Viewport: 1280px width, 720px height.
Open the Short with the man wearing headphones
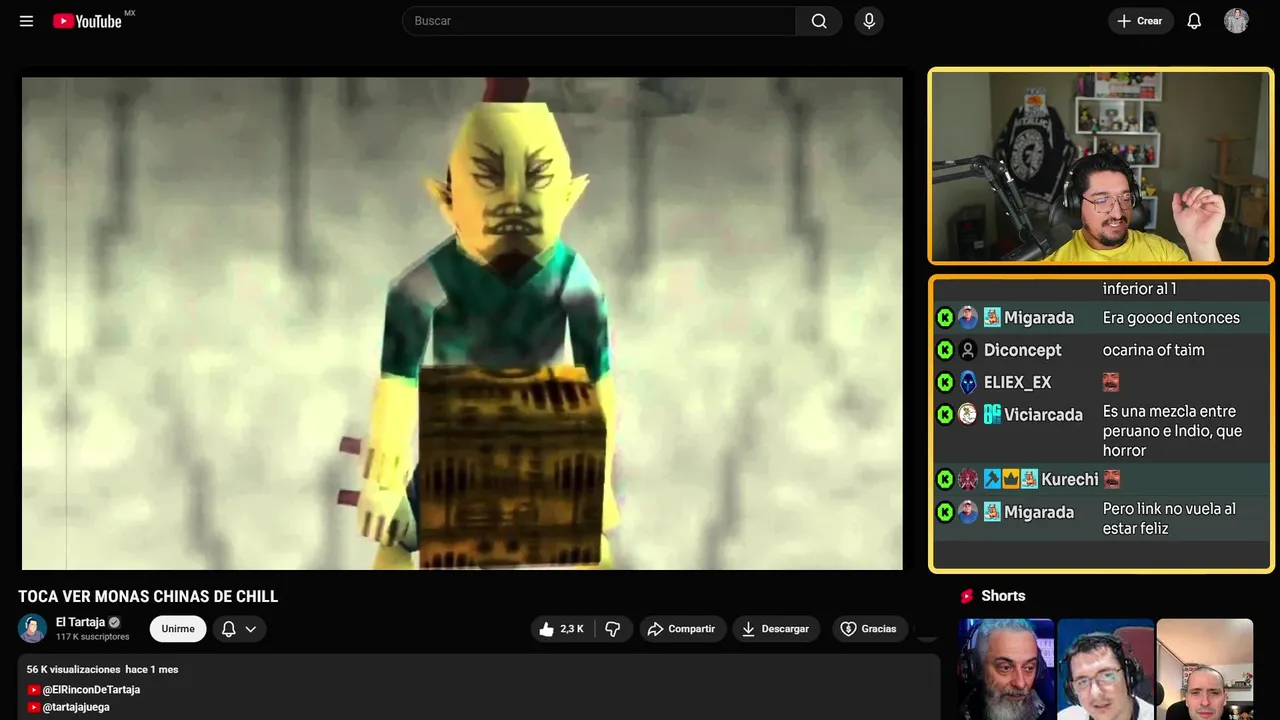1105,669
